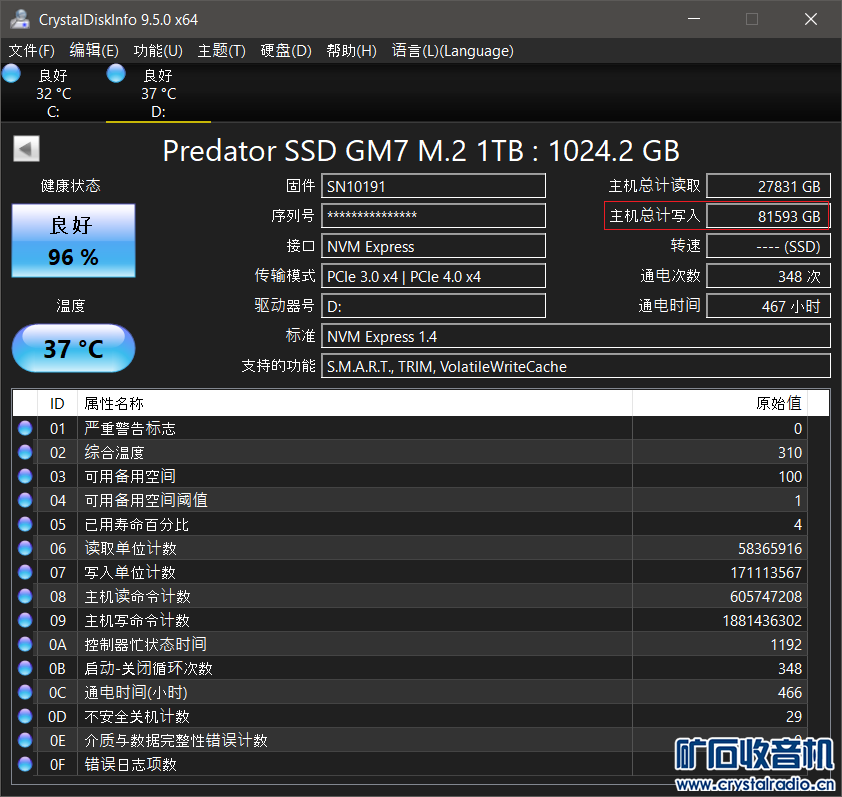Click the 序列号 masked serial number field

point(434,216)
